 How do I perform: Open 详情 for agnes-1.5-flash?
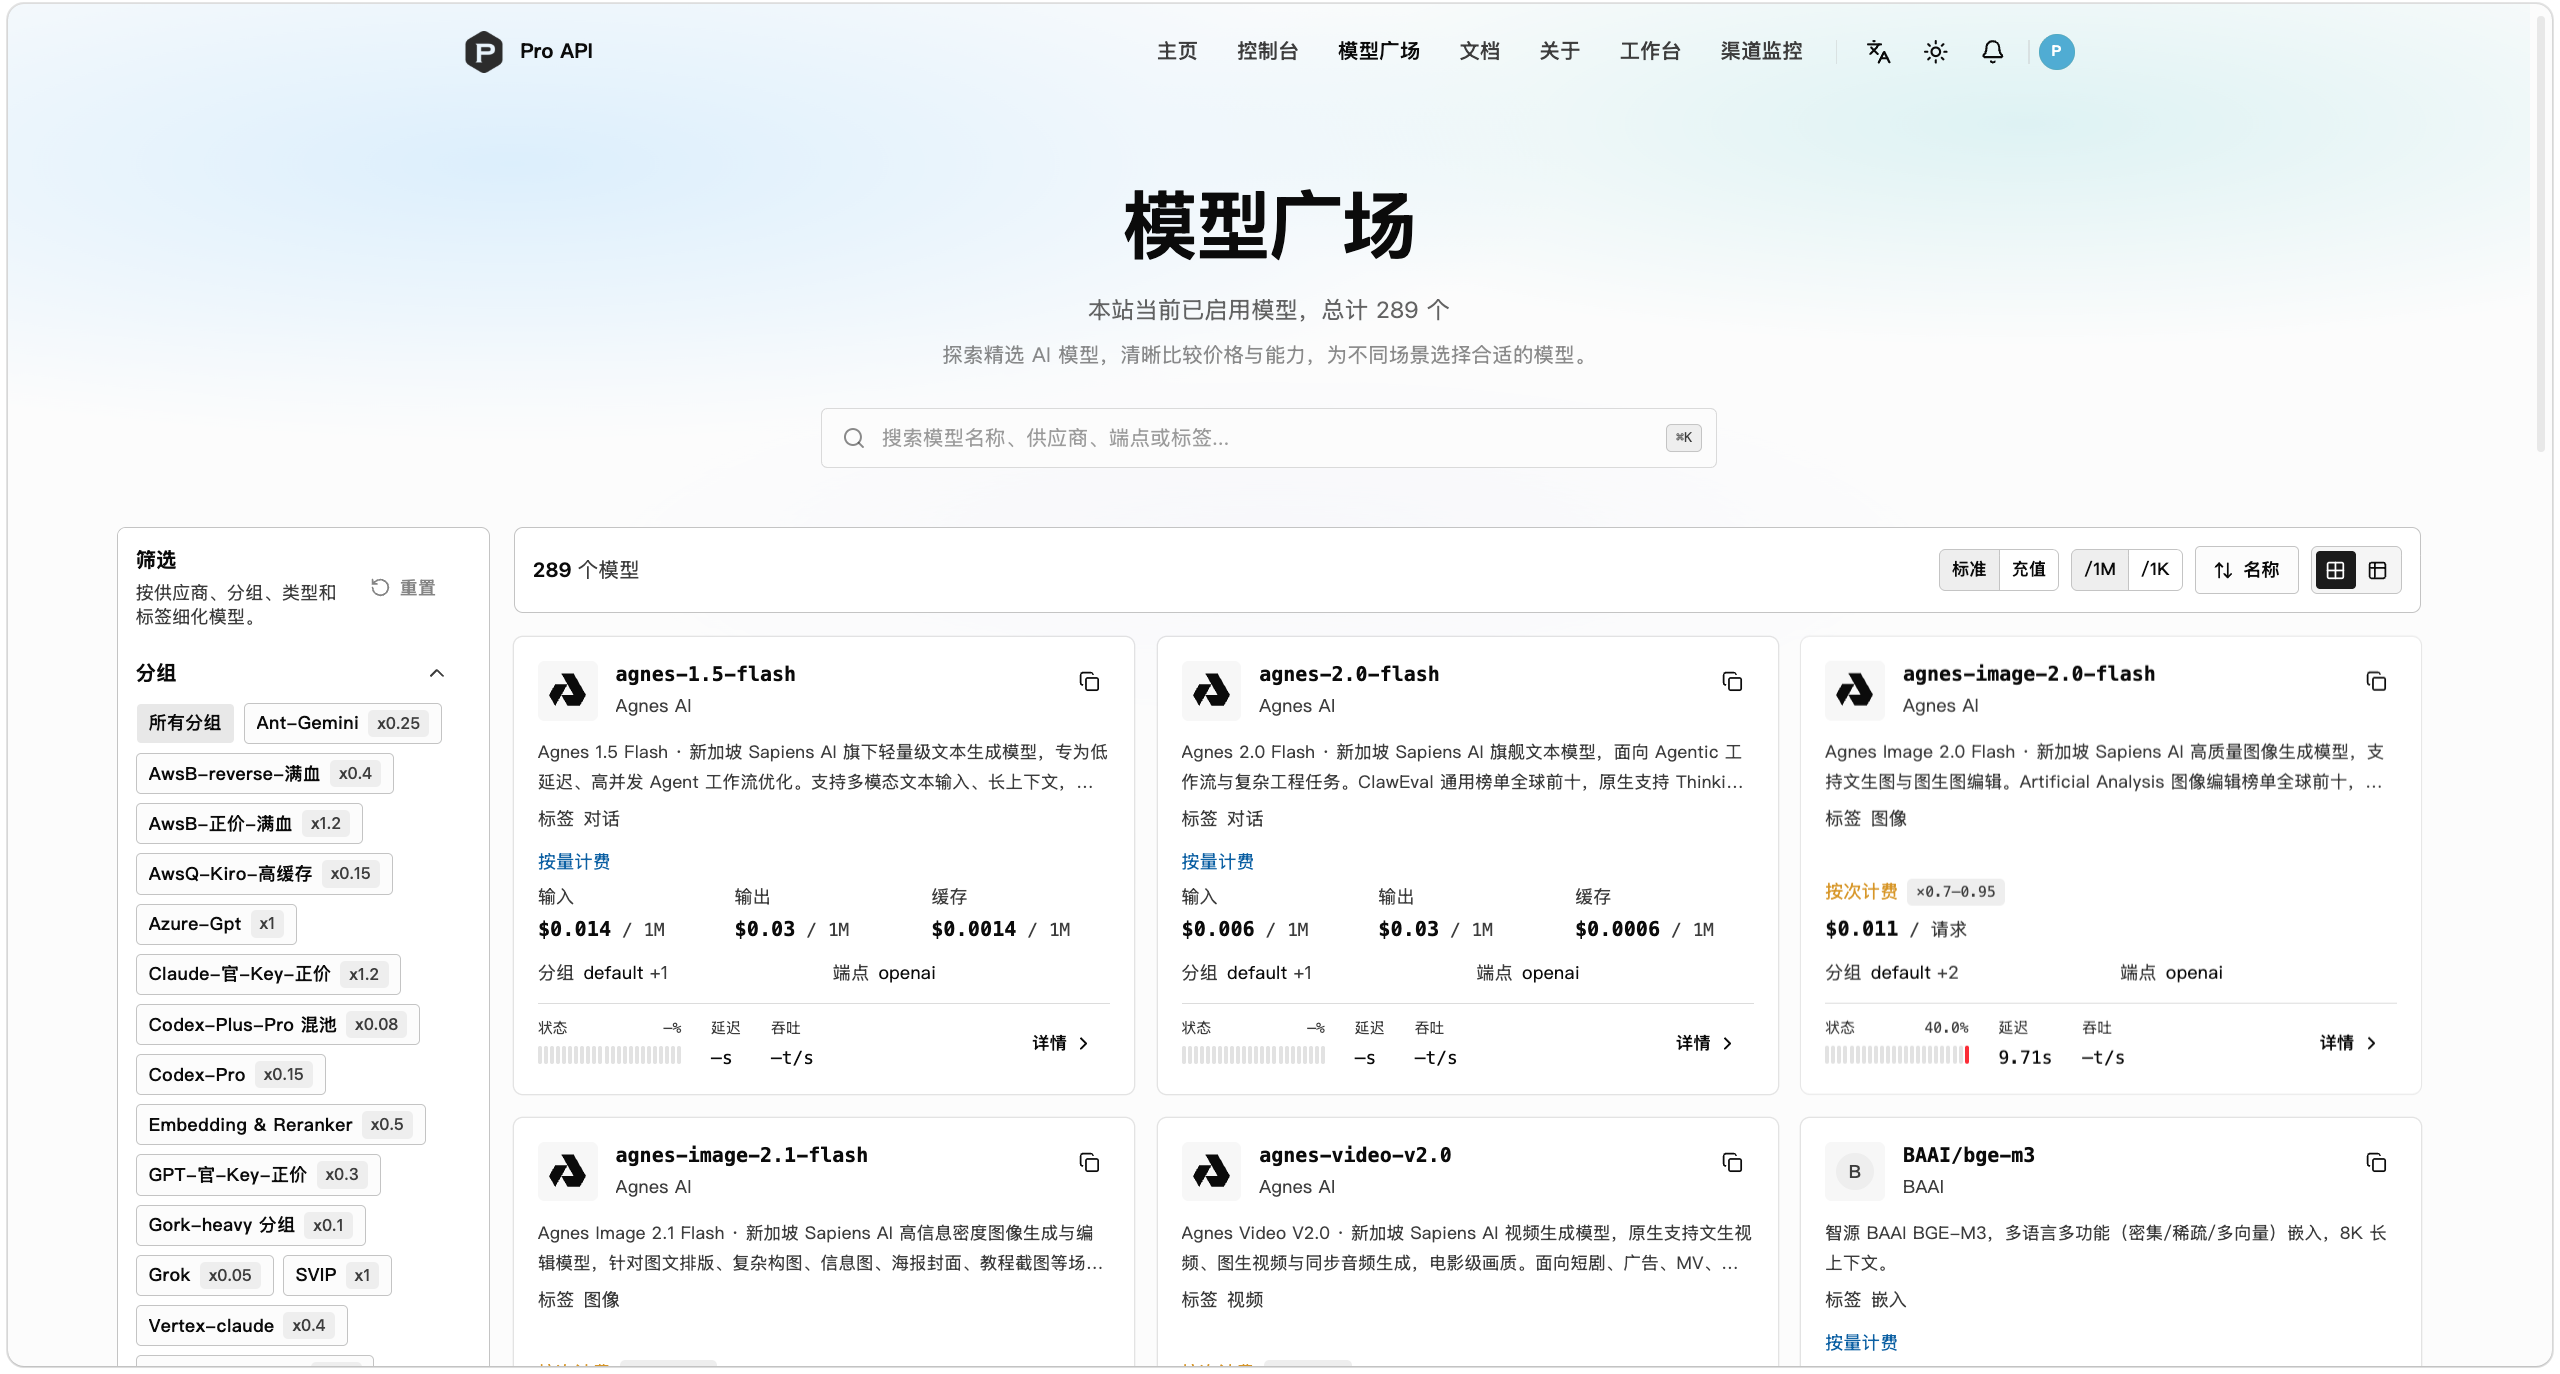[1060, 1043]
